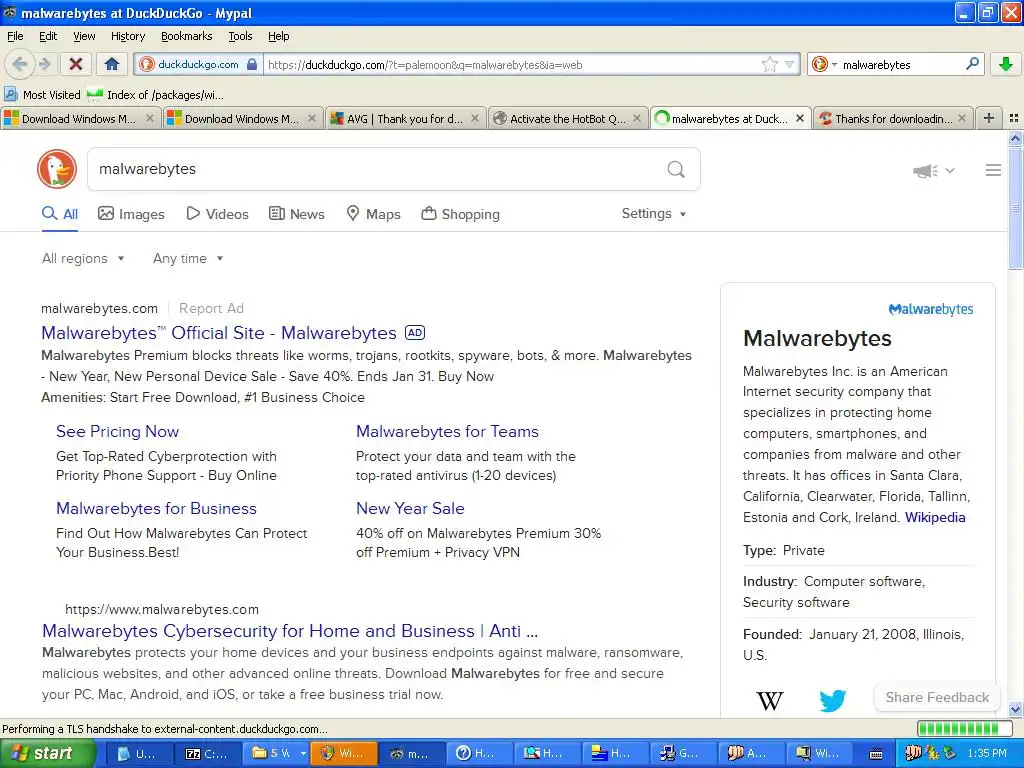The image size is (1024, 768).
Task: Click the DuckDuckGo logo
Action: (57, 169)
